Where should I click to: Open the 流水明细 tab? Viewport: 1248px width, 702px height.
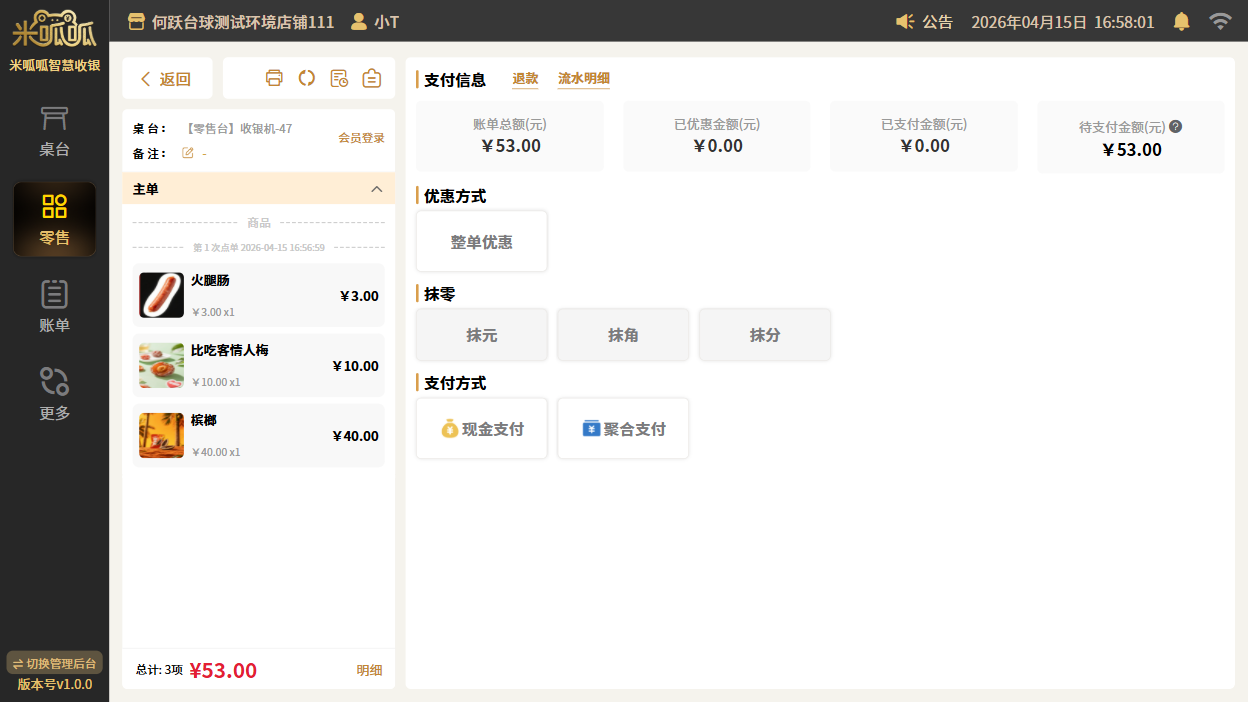point(583,79)
